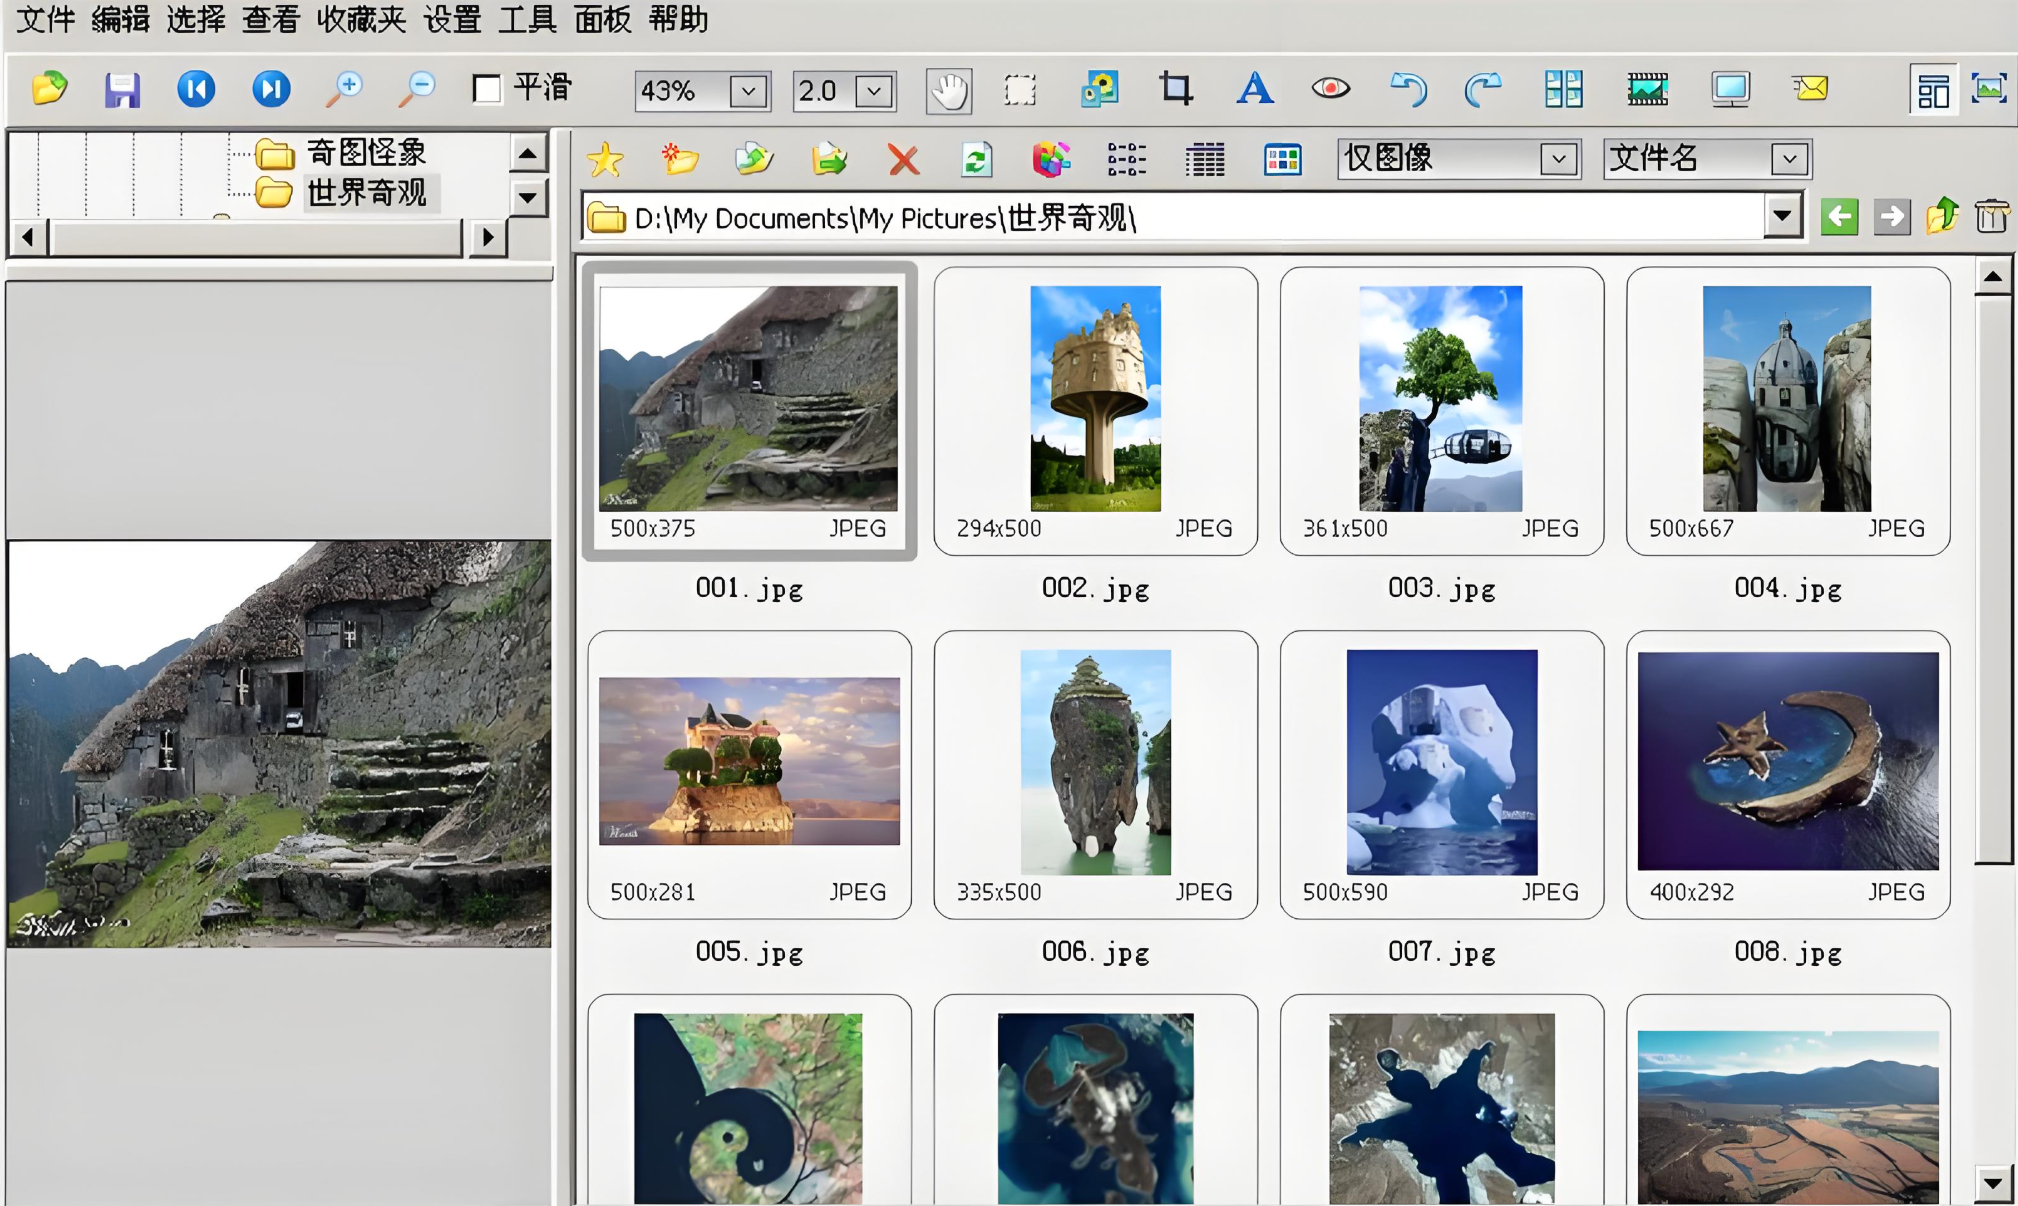Add to favorites with star icon
Viewport: 2018px width, 1206px height.
605,160
